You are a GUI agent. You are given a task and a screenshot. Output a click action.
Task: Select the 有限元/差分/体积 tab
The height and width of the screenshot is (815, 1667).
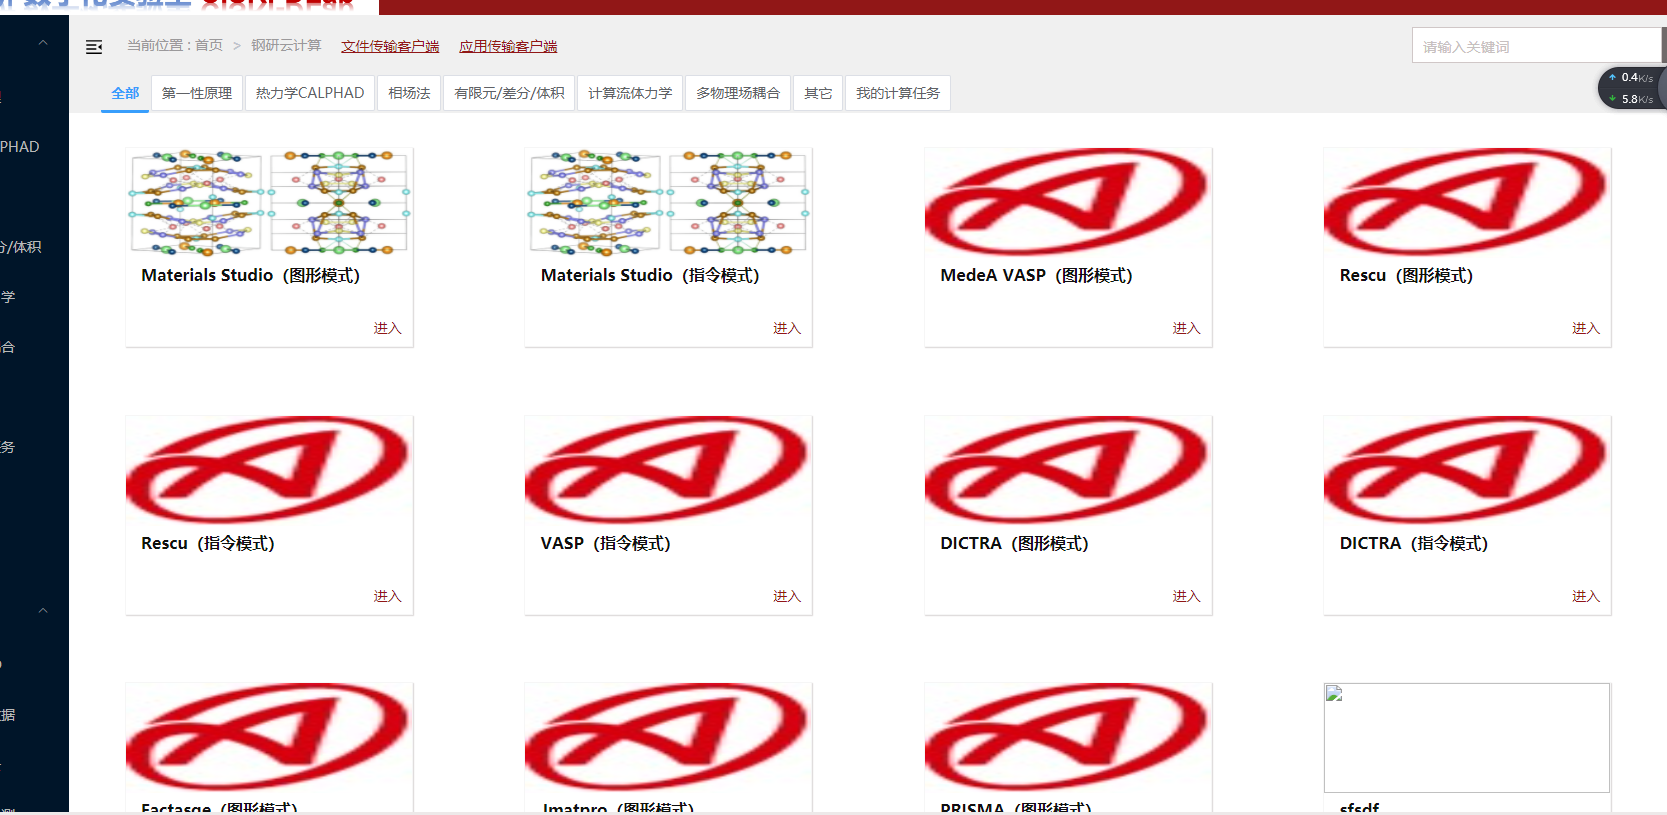pyautogui.click(x=509, y=93)
